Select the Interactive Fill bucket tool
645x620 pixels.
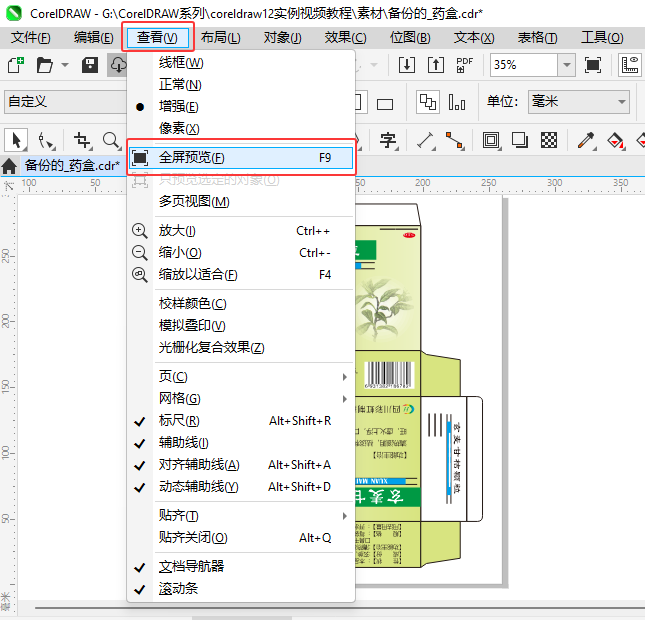click(x=616, y=141)
